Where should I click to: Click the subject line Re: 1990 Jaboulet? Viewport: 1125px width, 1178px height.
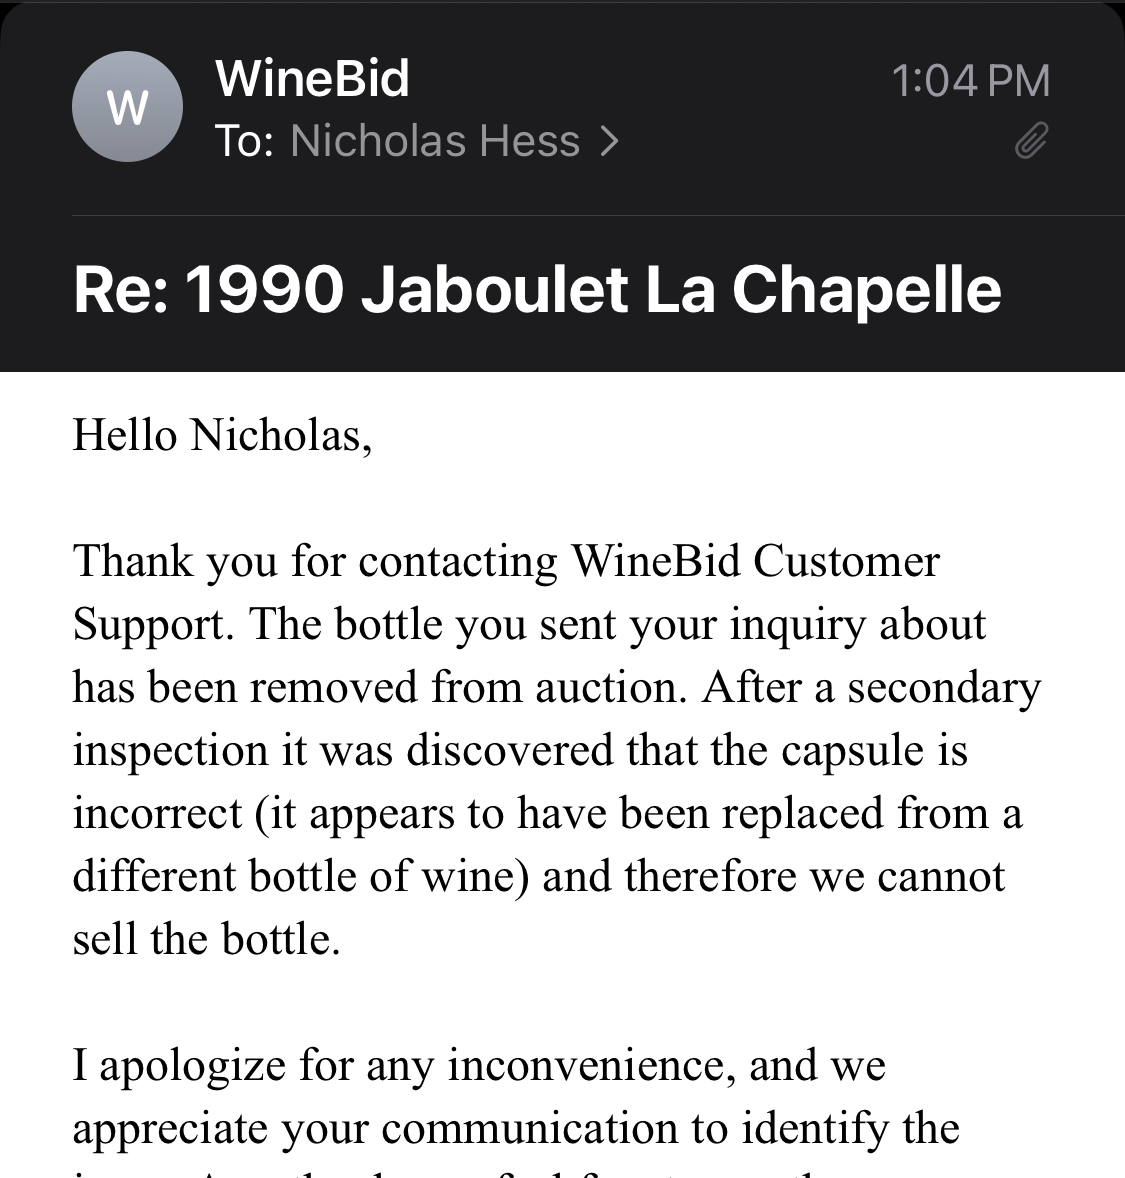tap(350, 290)
